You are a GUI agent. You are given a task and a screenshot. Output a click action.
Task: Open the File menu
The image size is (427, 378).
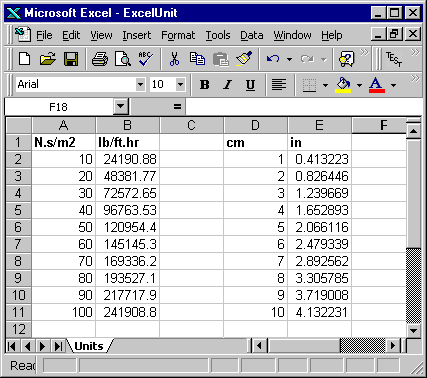pyautogui.click(x=44, y=35)
